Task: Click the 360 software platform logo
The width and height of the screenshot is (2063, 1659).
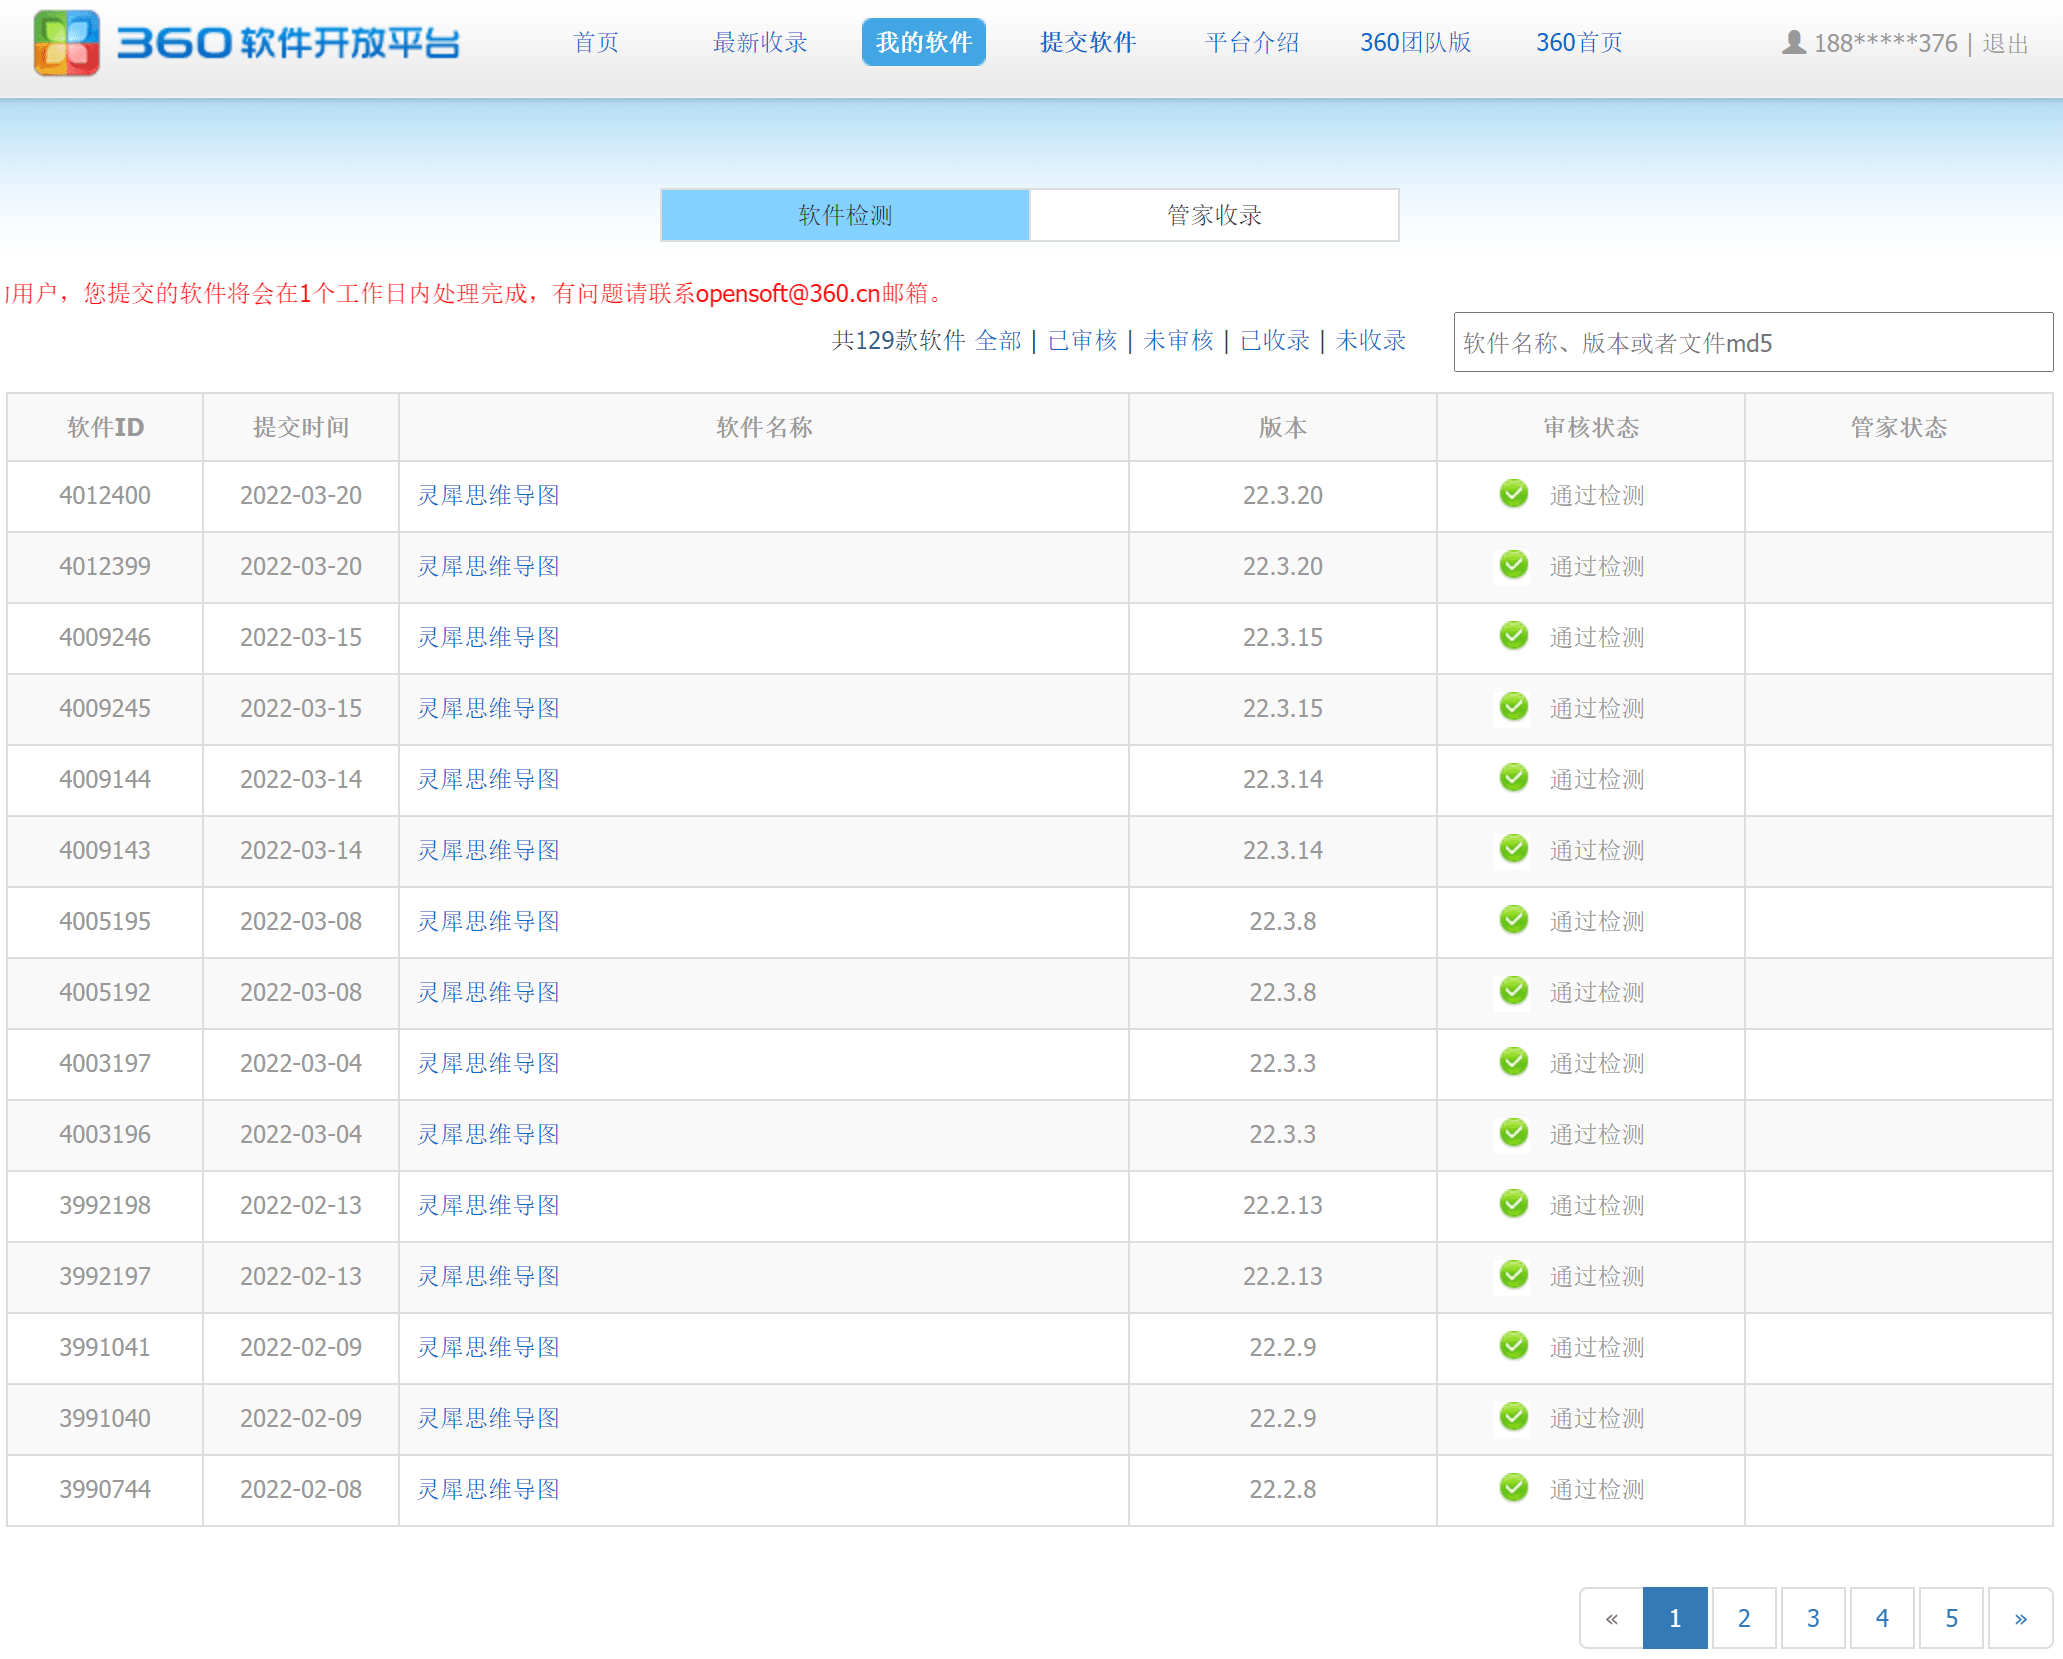Action: tap(246, 43)
